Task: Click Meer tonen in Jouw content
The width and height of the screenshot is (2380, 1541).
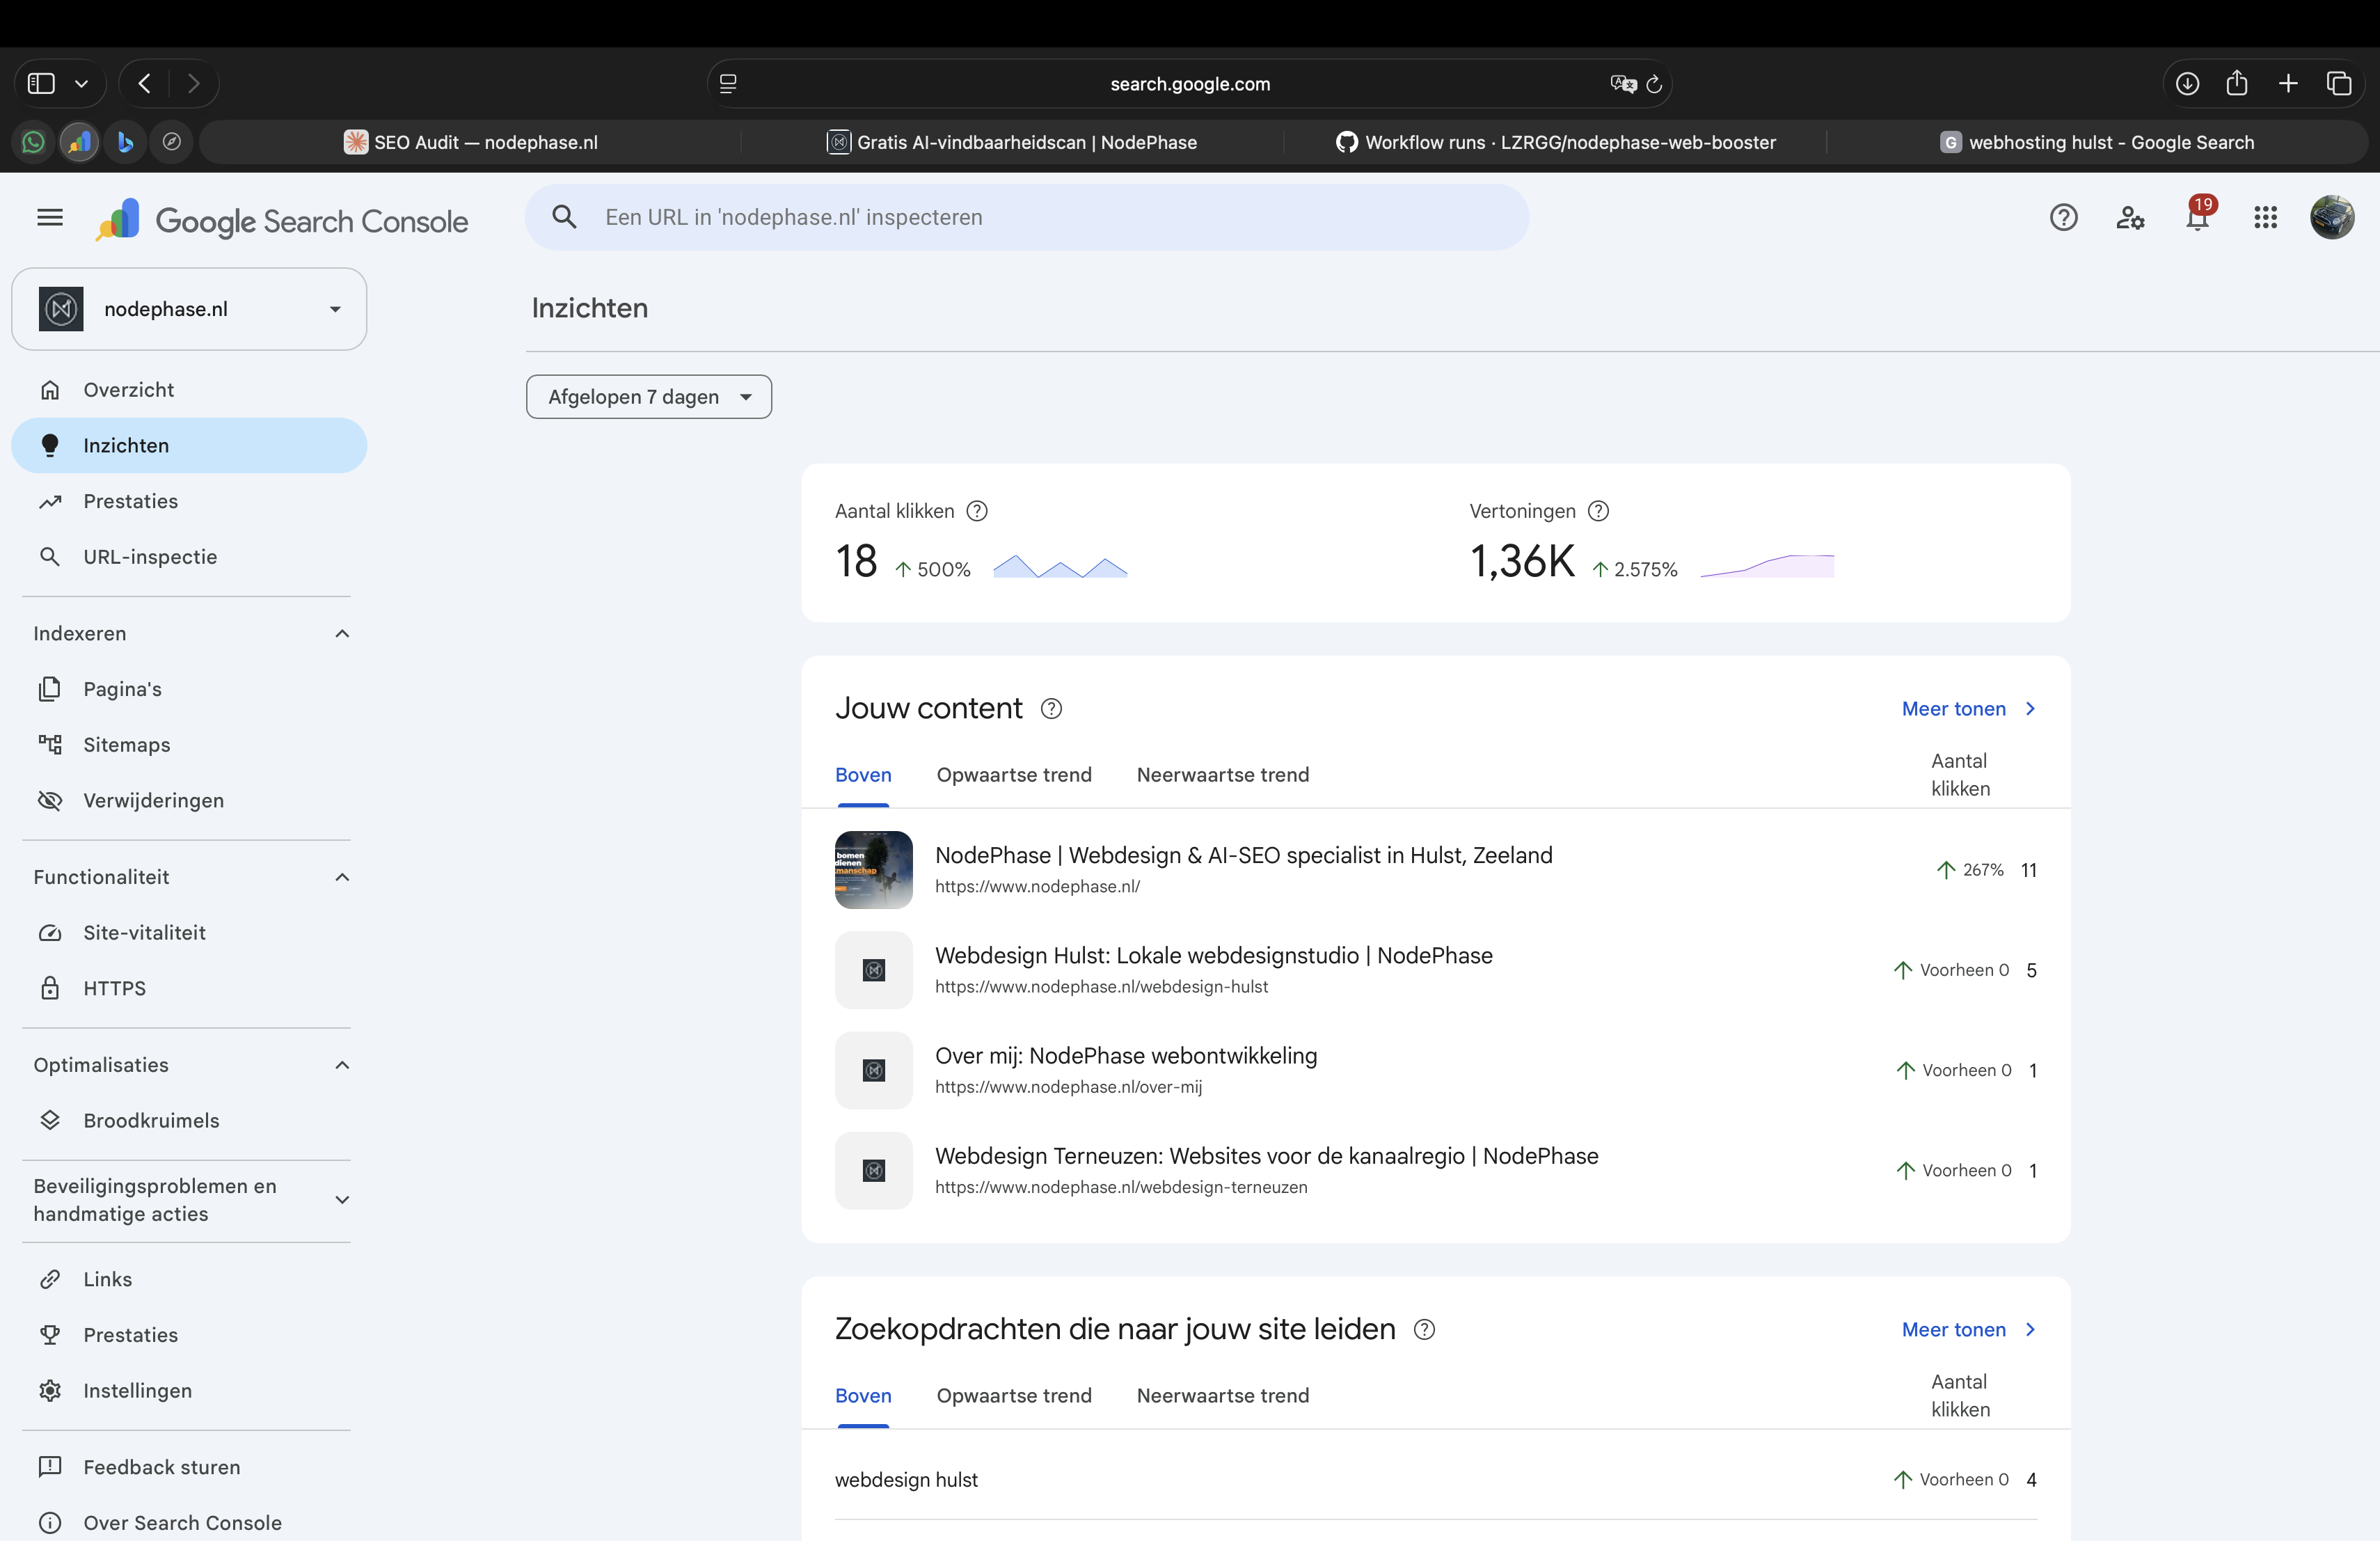Action: pos(1969,709)
